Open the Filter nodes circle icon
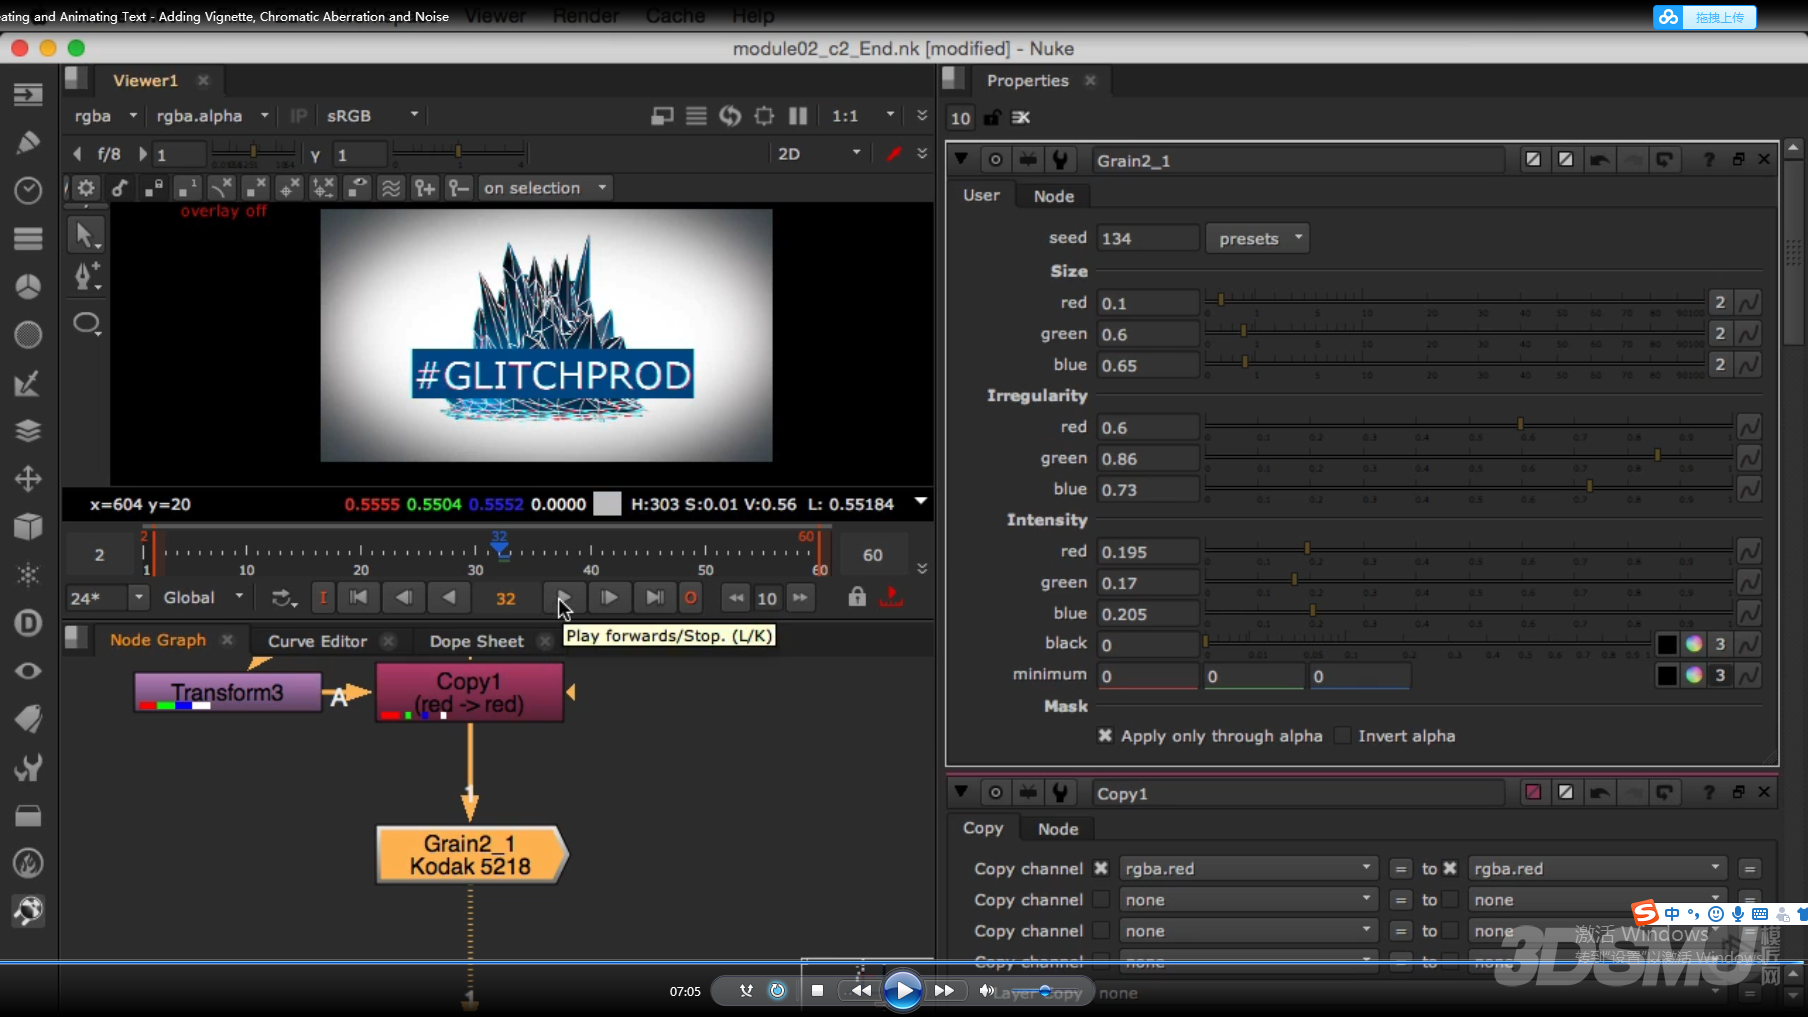Viewport: 1808px width, 1017px height. (28, 335)
